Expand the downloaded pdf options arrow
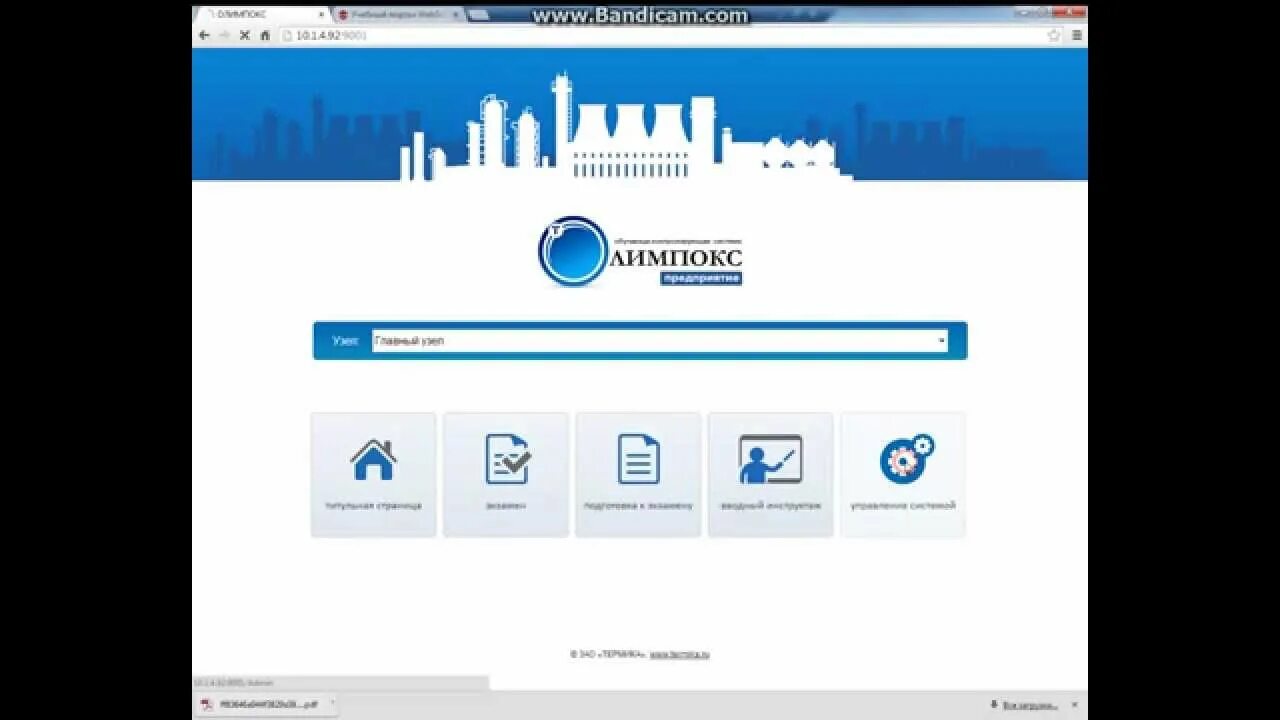Screen dimensions: 1280x720 [x=332, y=704]
